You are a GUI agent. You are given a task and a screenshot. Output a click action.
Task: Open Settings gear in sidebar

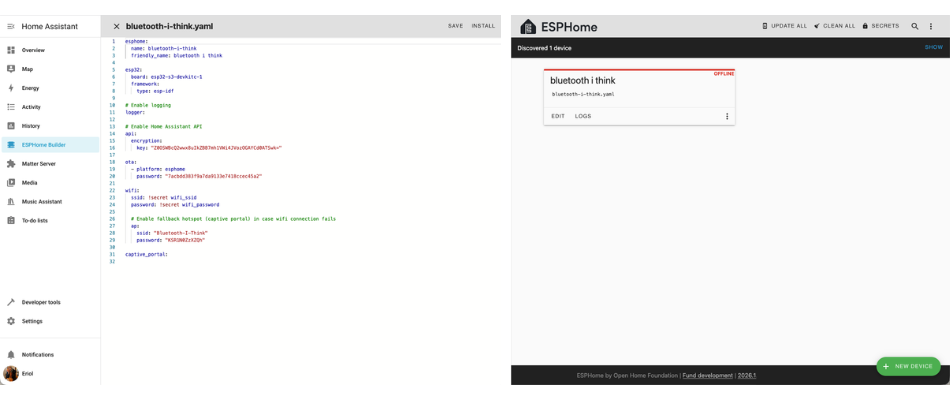point(10,321)
